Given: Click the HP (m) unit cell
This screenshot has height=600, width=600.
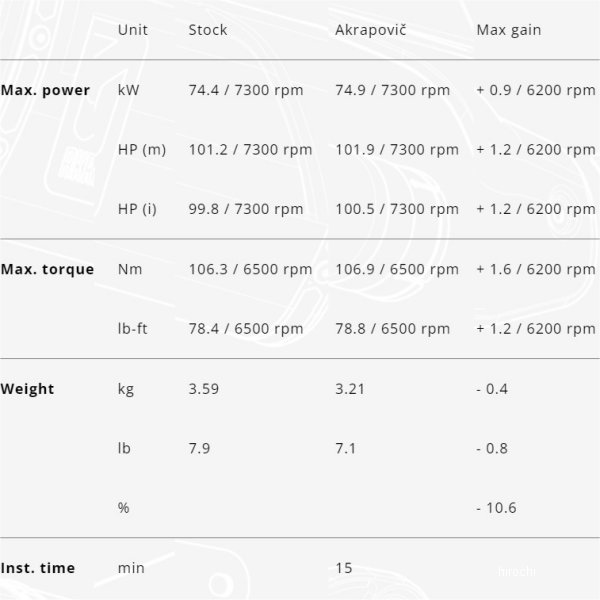Looking at the screenshot, I should [142, 150].
